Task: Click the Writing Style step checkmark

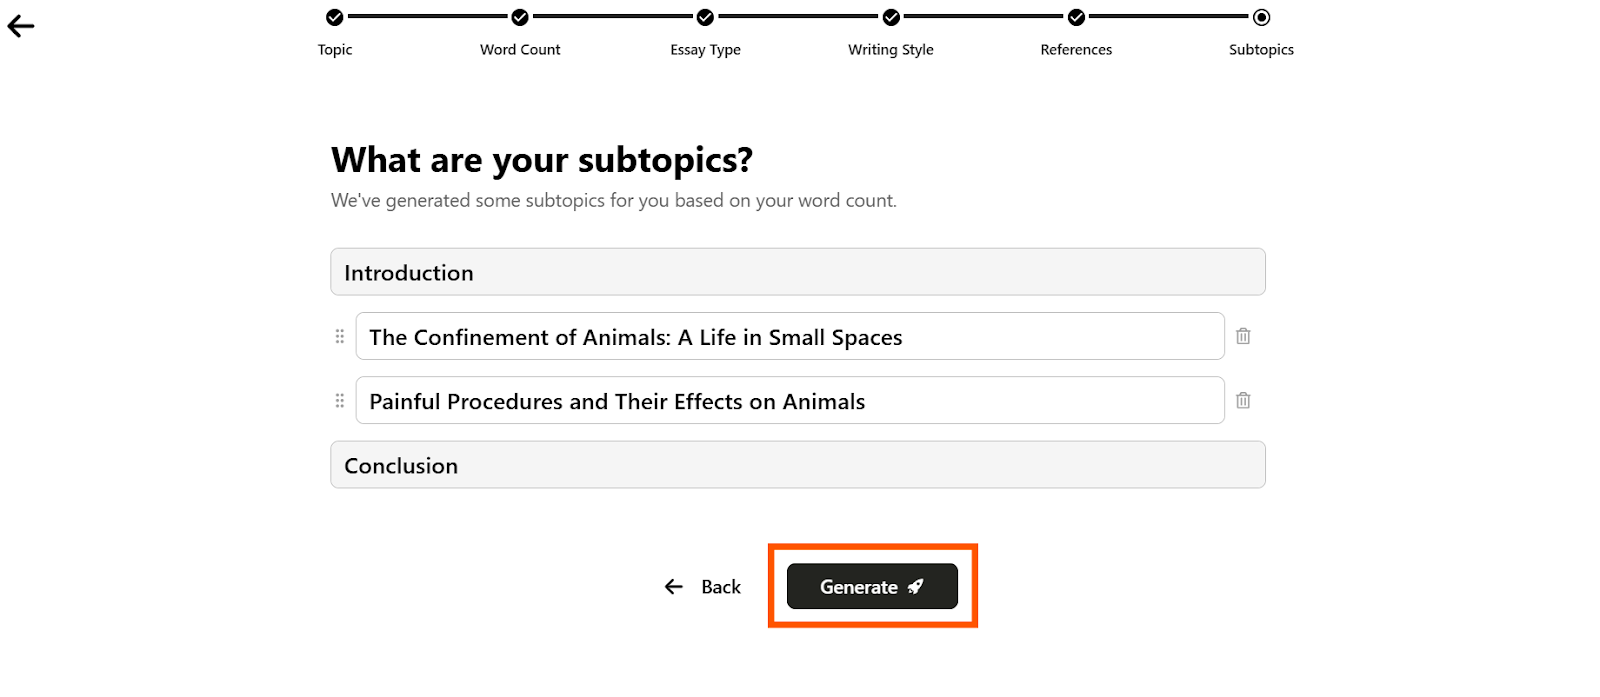Action: pos(891,17)
